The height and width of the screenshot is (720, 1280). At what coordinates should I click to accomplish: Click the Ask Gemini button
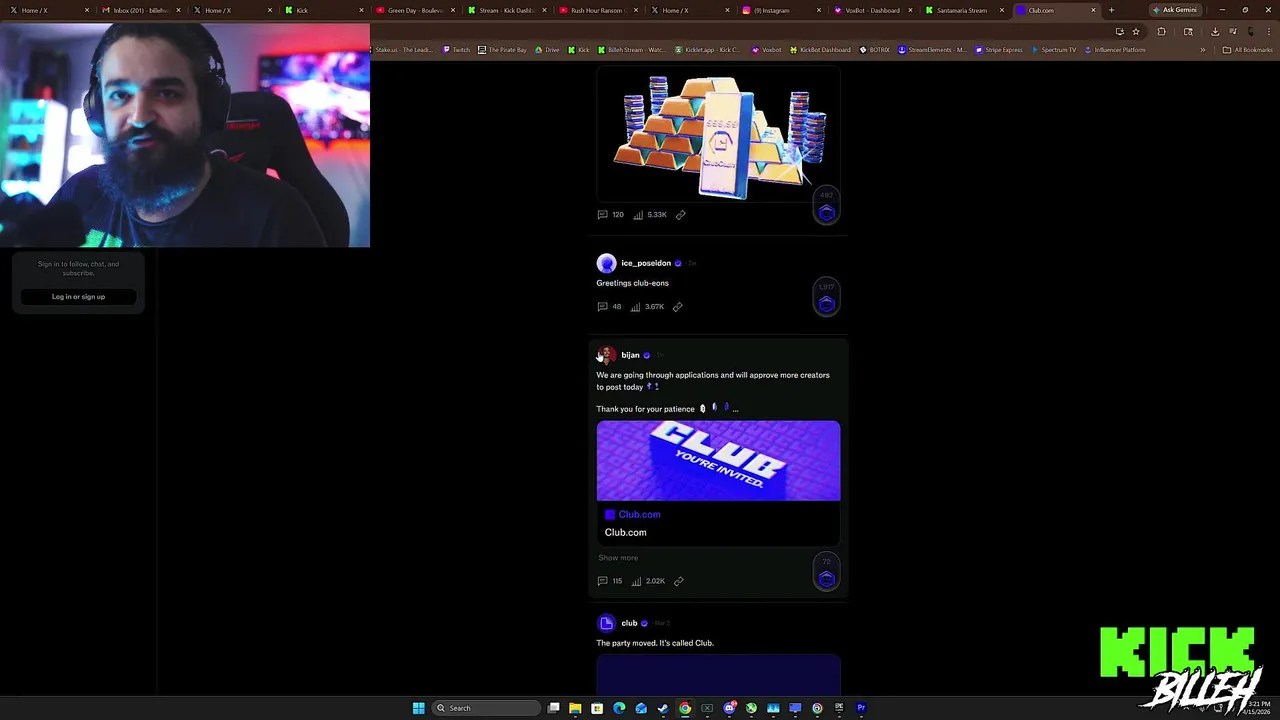point(1174,10)
